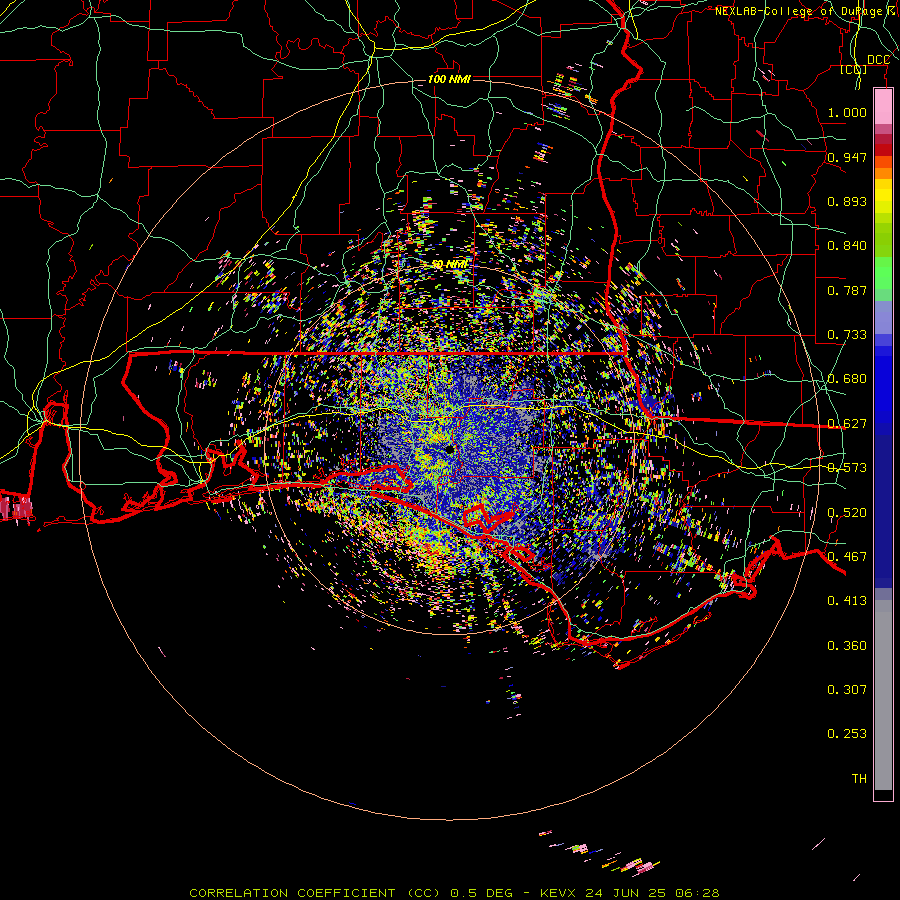Click the DCC product label
Image resolution: width=900 pixels, height=900 pixels.
tap(878, 60)
